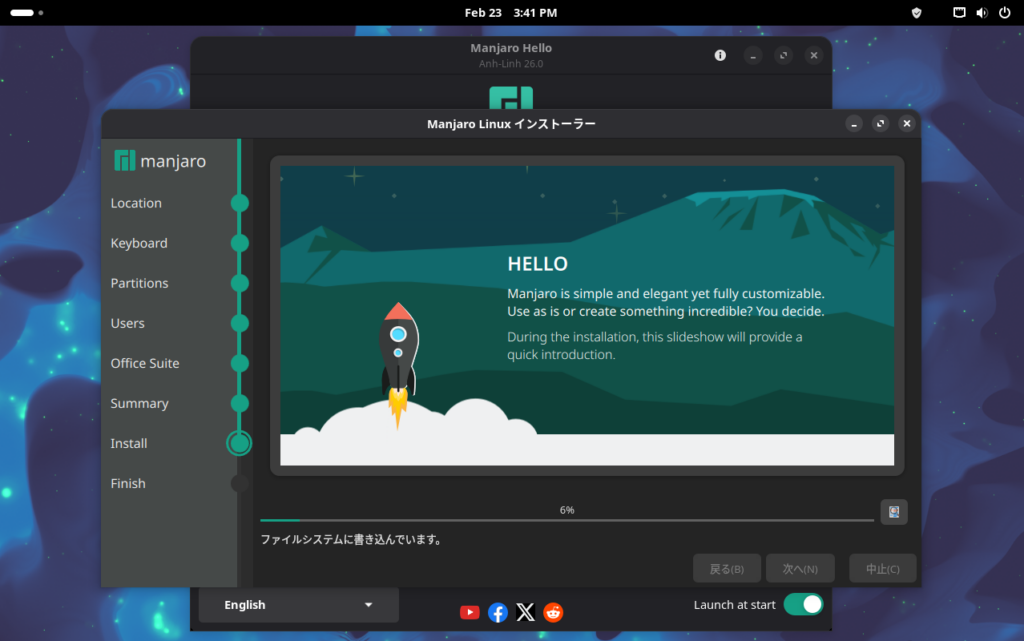Click the power icon in top bar
Image resolution: width=1024 pixels, height=641 pixels.
(1004, 13)
